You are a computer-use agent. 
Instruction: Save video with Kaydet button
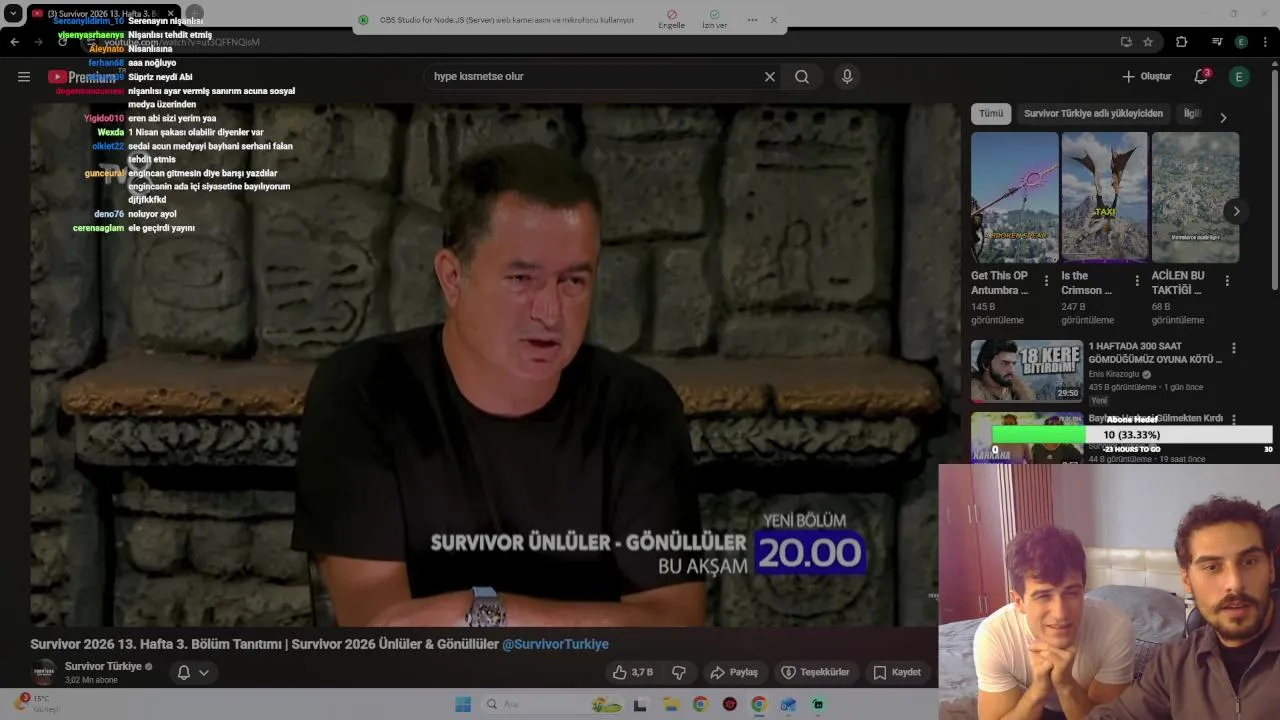897,672
